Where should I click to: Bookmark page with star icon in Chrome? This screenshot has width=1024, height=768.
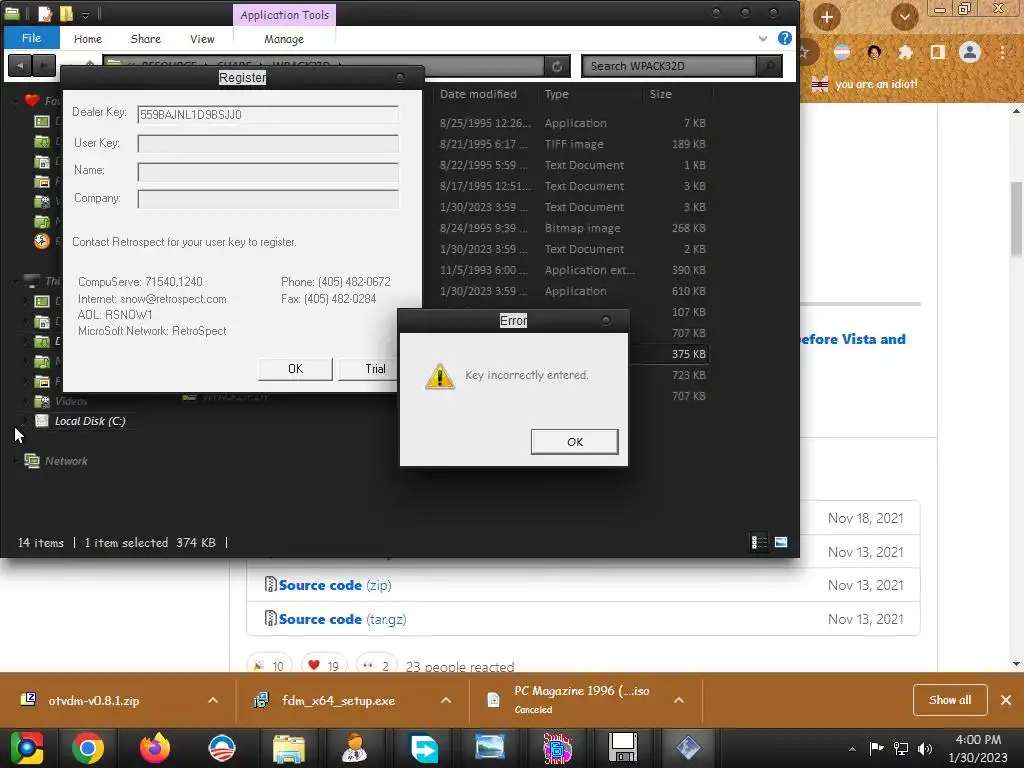pos(806,52)
